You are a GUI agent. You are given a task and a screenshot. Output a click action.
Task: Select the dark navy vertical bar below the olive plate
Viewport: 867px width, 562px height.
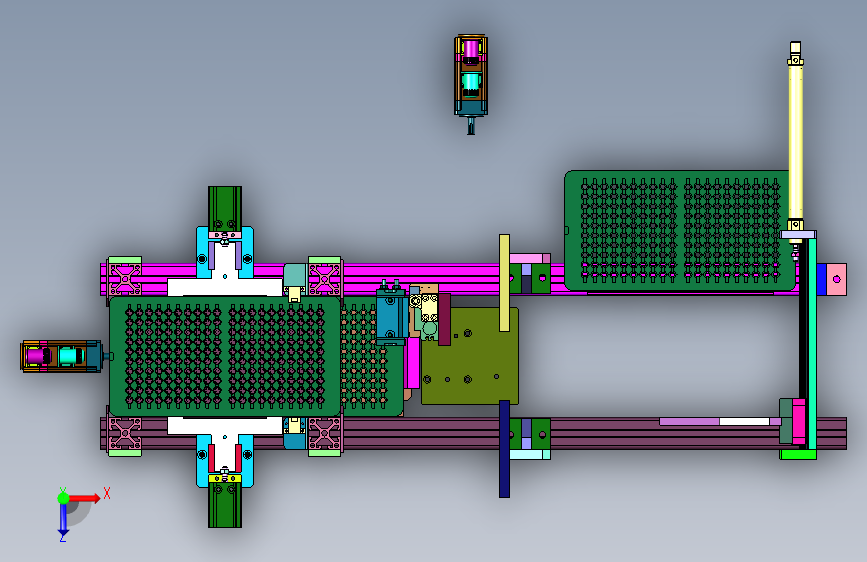(x=504, y=449)
